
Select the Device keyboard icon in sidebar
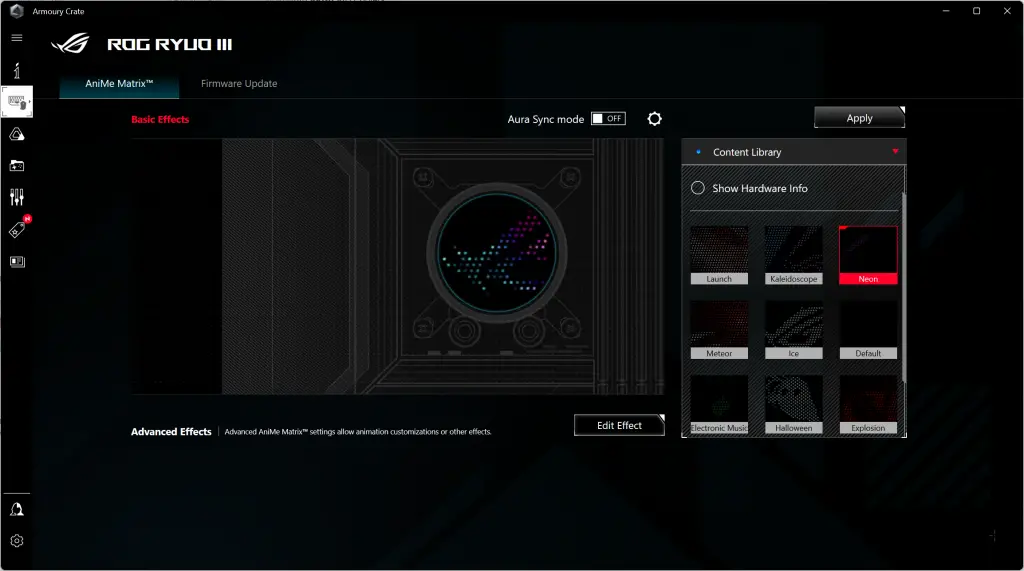click(17, 102)
